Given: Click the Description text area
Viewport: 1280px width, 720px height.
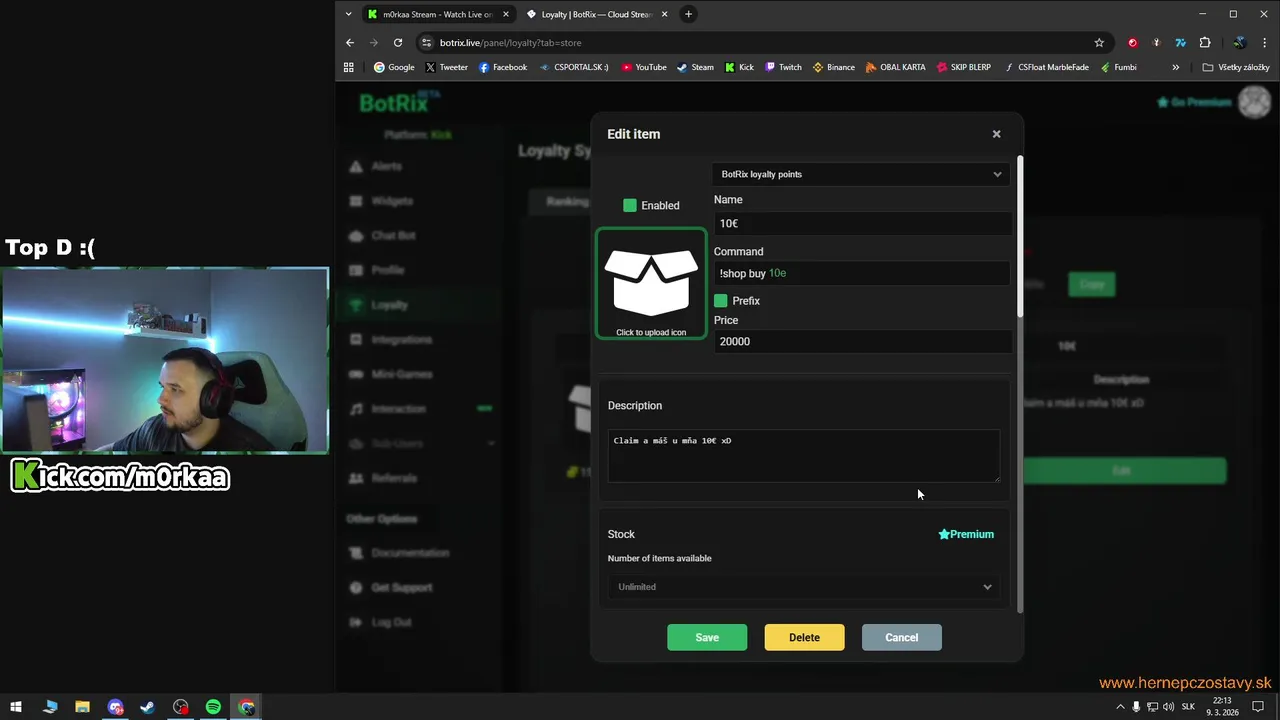Looking at the screenshot, I should pos(804,456).
